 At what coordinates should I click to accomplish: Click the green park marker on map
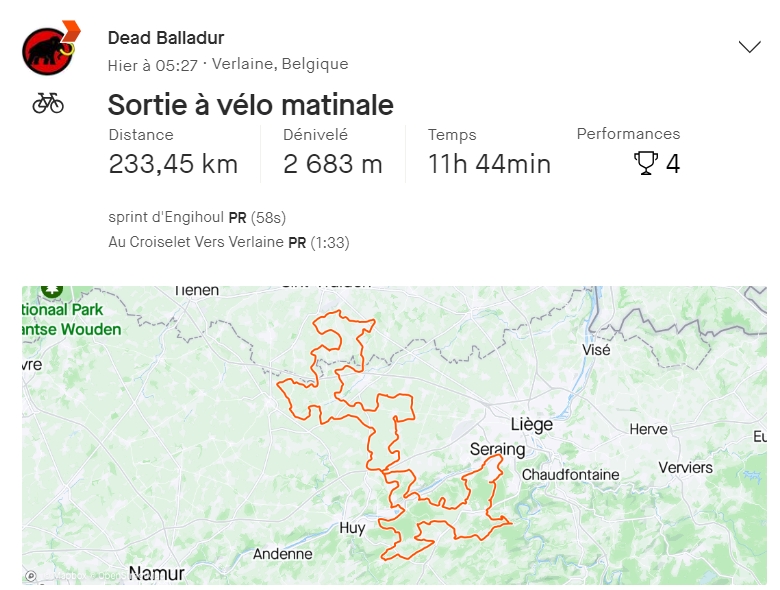(51, 290)
